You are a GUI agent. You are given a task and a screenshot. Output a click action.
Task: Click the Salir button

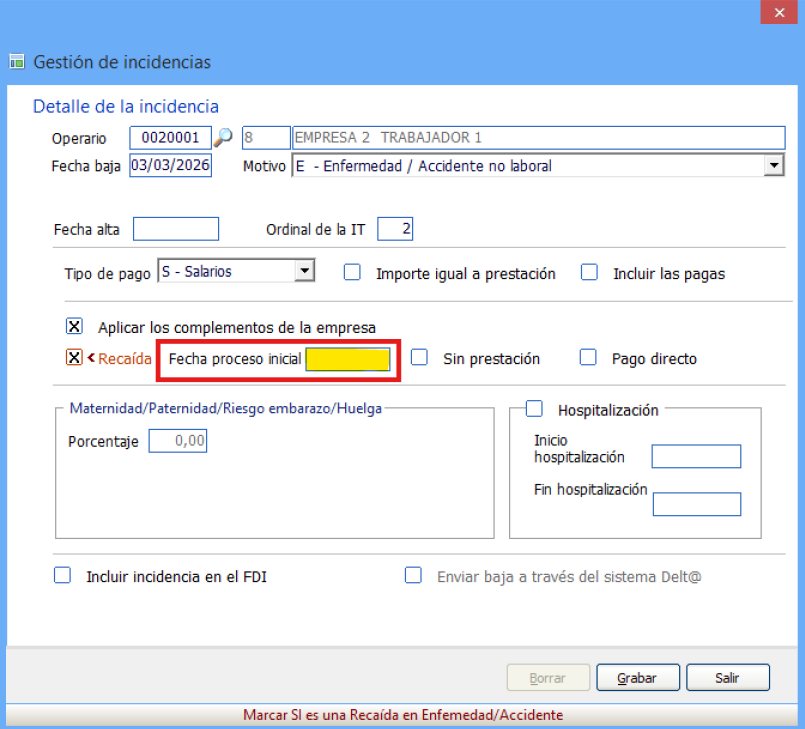727,678
